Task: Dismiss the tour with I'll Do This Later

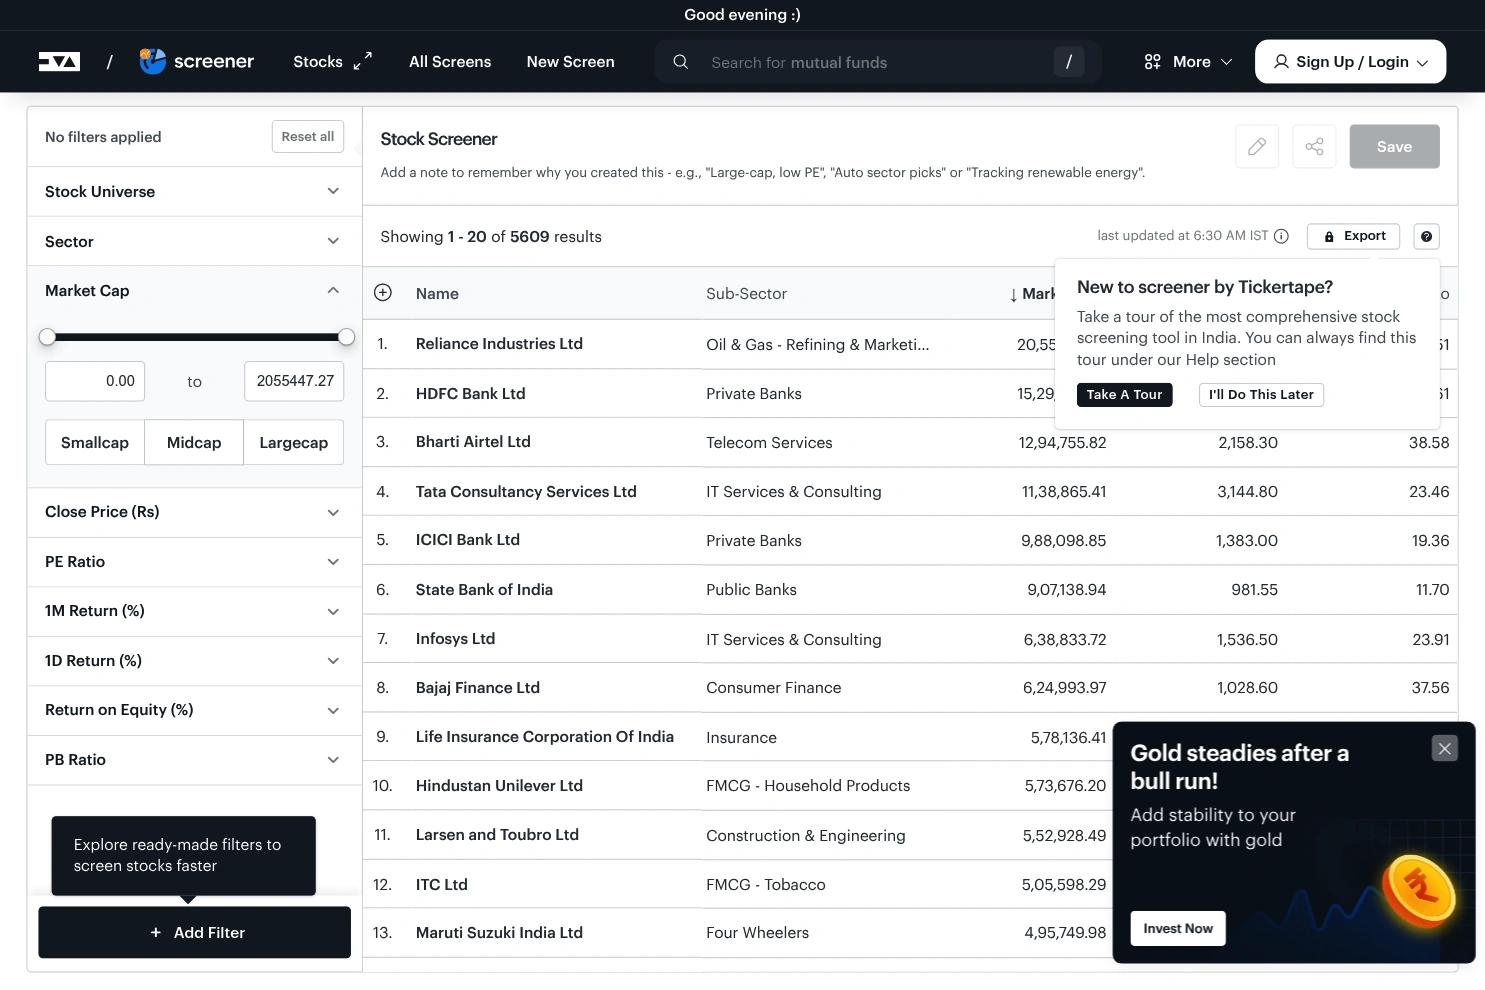Action: point(1261,394)
